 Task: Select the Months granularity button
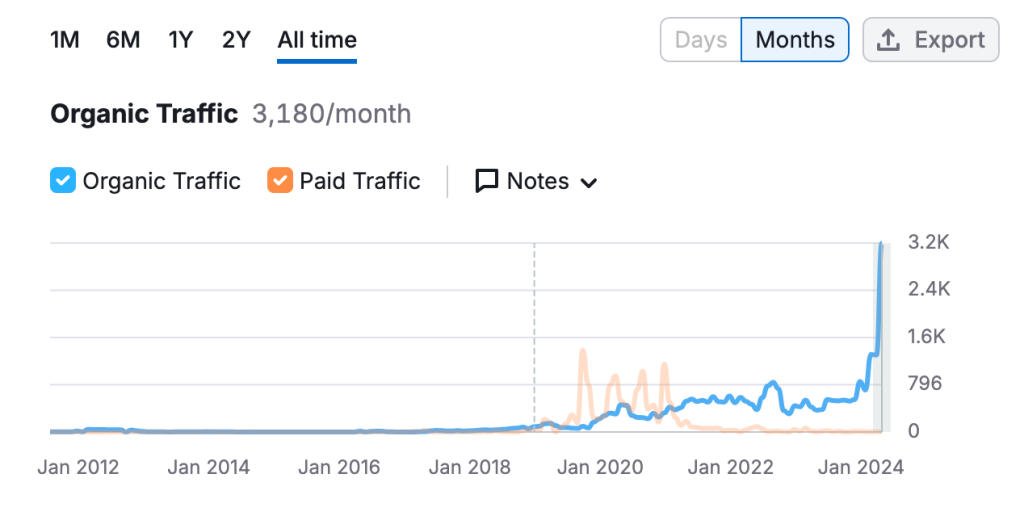(x=795, y=40)
